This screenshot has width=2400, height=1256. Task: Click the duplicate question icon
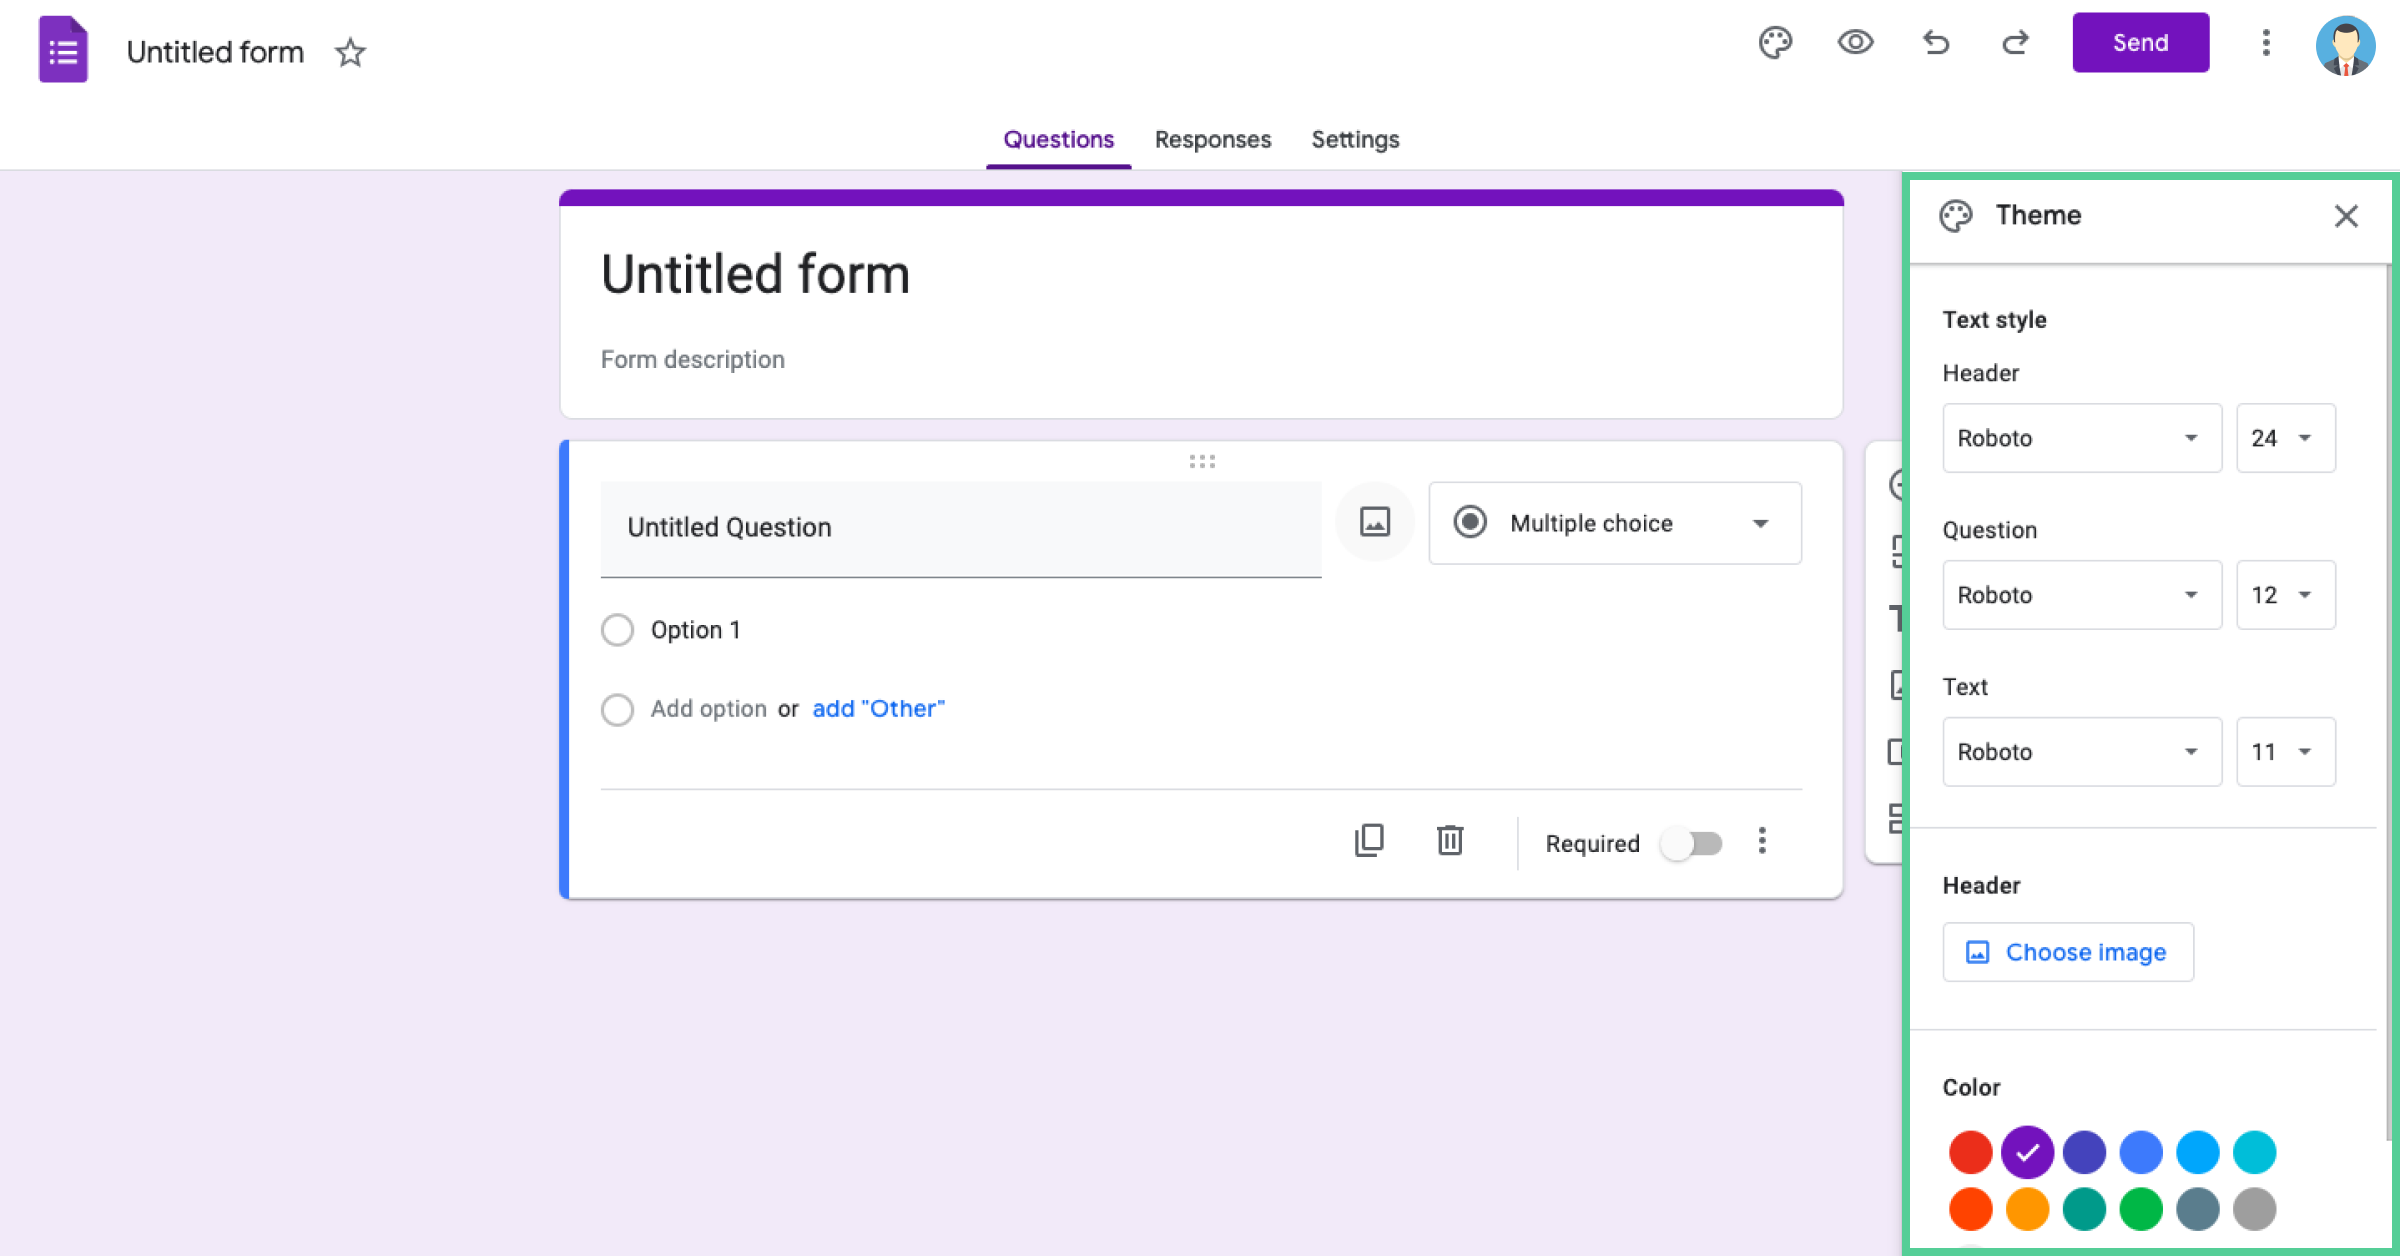pos(1368,842)
